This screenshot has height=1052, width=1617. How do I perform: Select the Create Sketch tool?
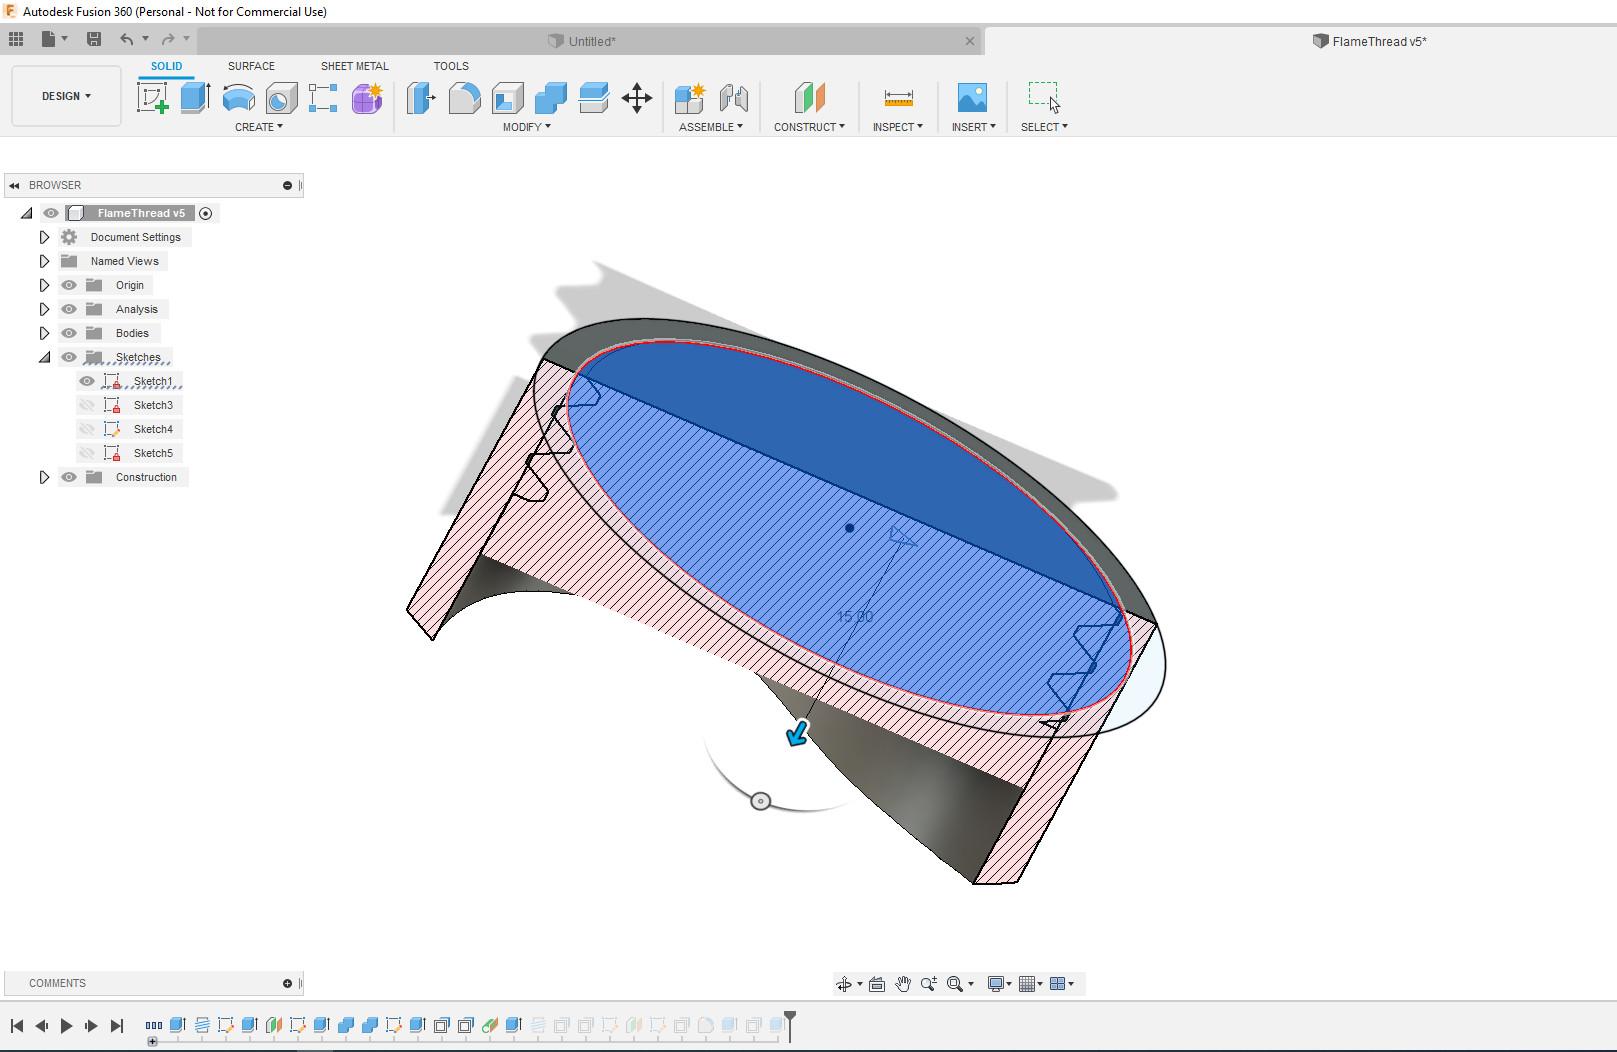pyautogui.click(x=152, y=98)
